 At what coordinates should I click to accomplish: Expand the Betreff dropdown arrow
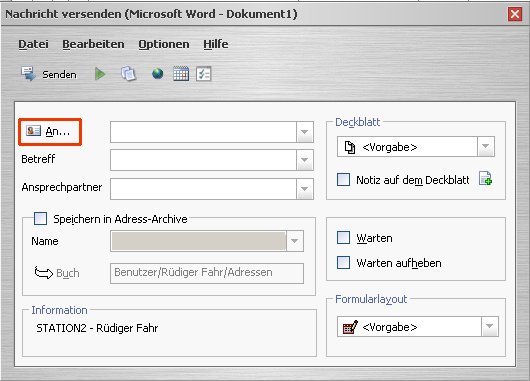pyautogui.click(x=305, y=160)
